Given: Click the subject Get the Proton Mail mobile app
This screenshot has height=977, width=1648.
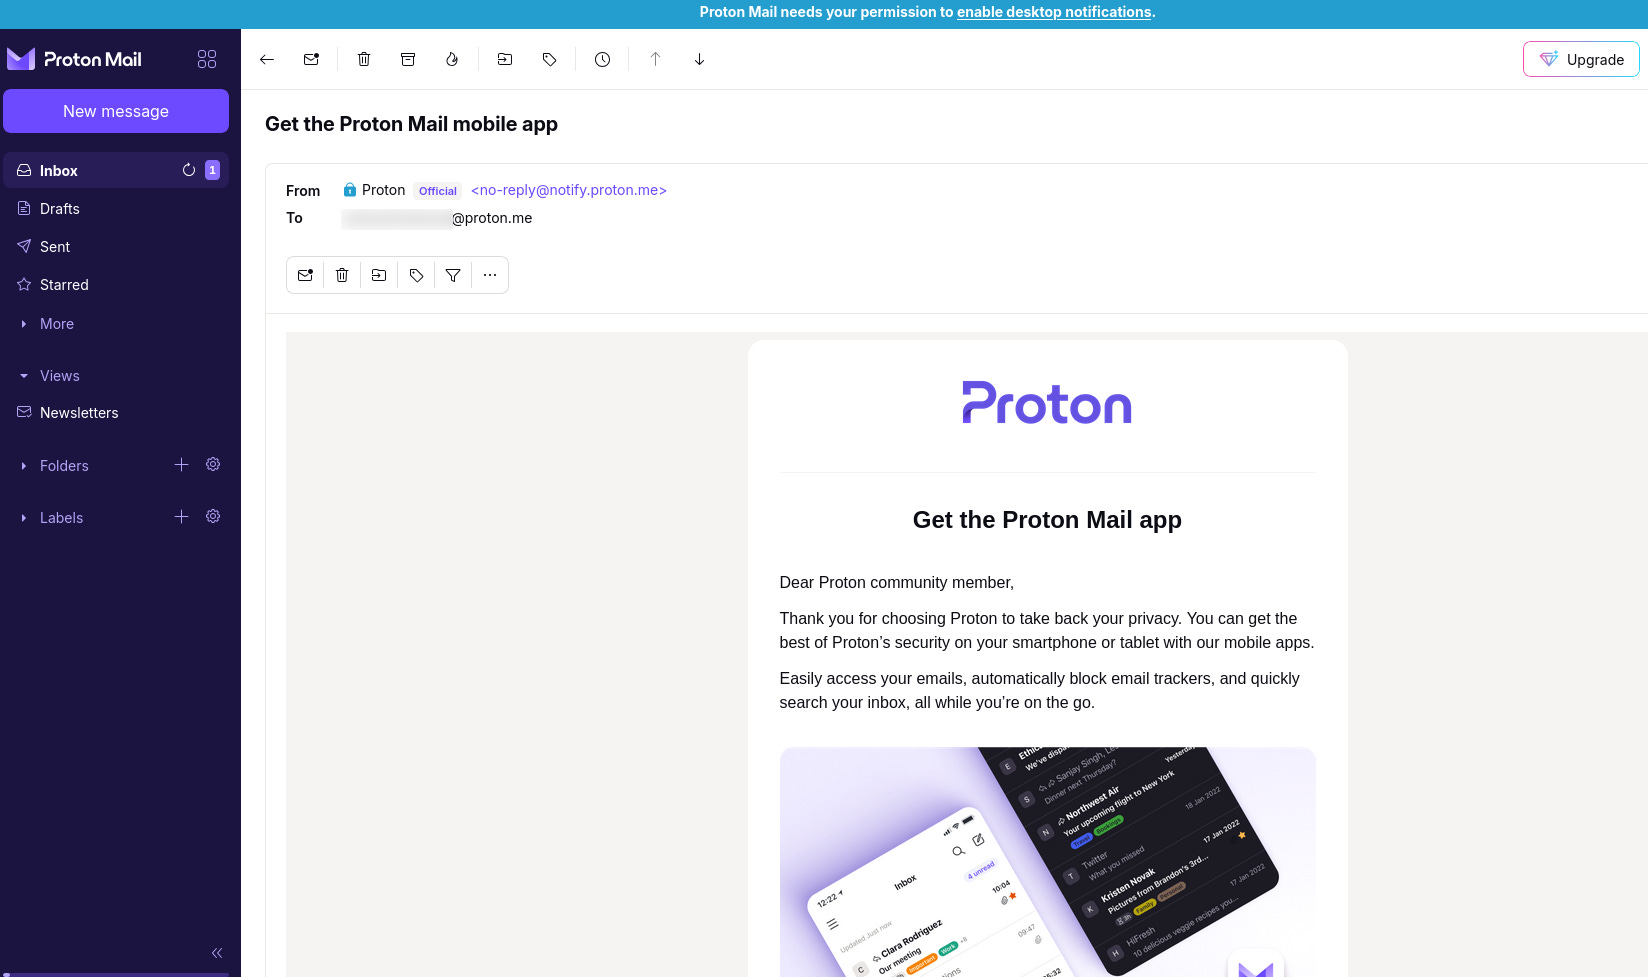Looking at the screenshot, I should point(411,124).
